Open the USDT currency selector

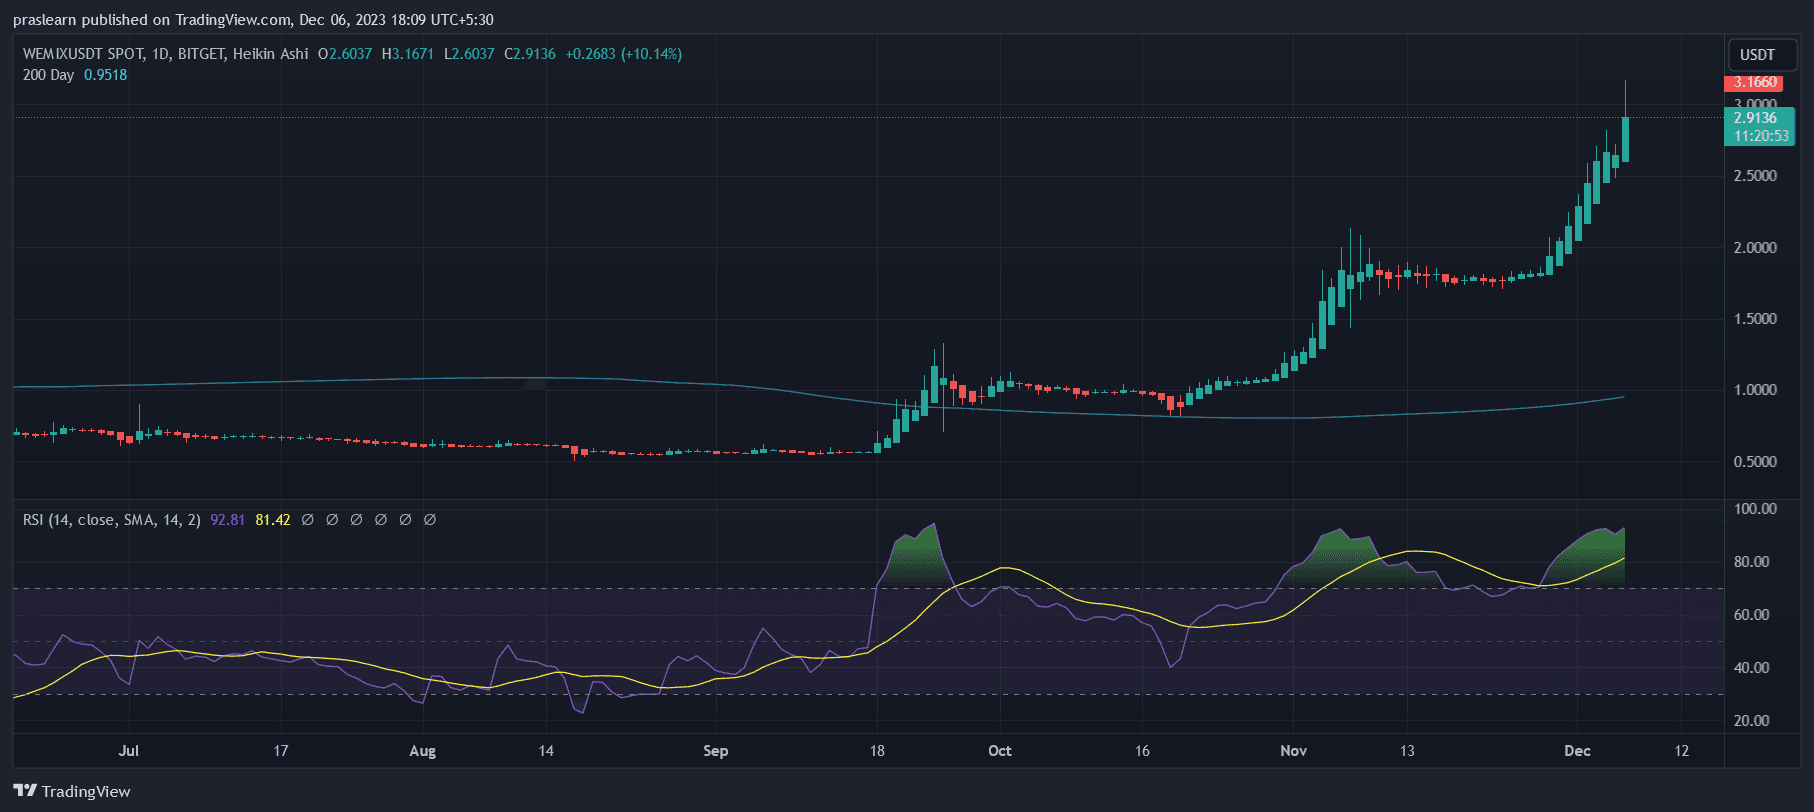click(1757, 55)
